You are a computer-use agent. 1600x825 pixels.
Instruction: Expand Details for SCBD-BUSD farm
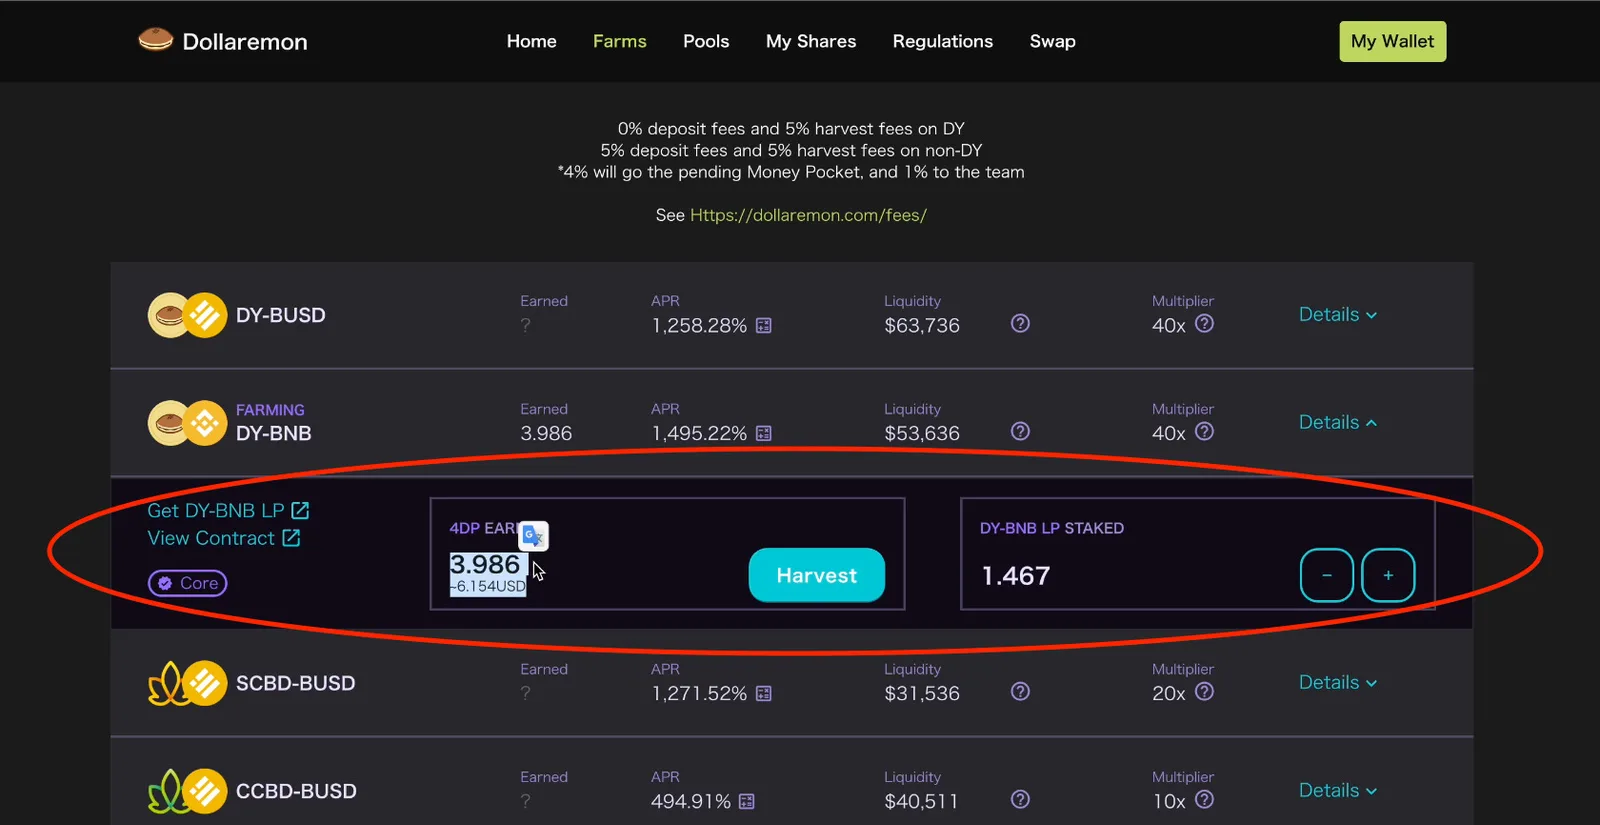pyautogui.click(x=1338, y=682)
